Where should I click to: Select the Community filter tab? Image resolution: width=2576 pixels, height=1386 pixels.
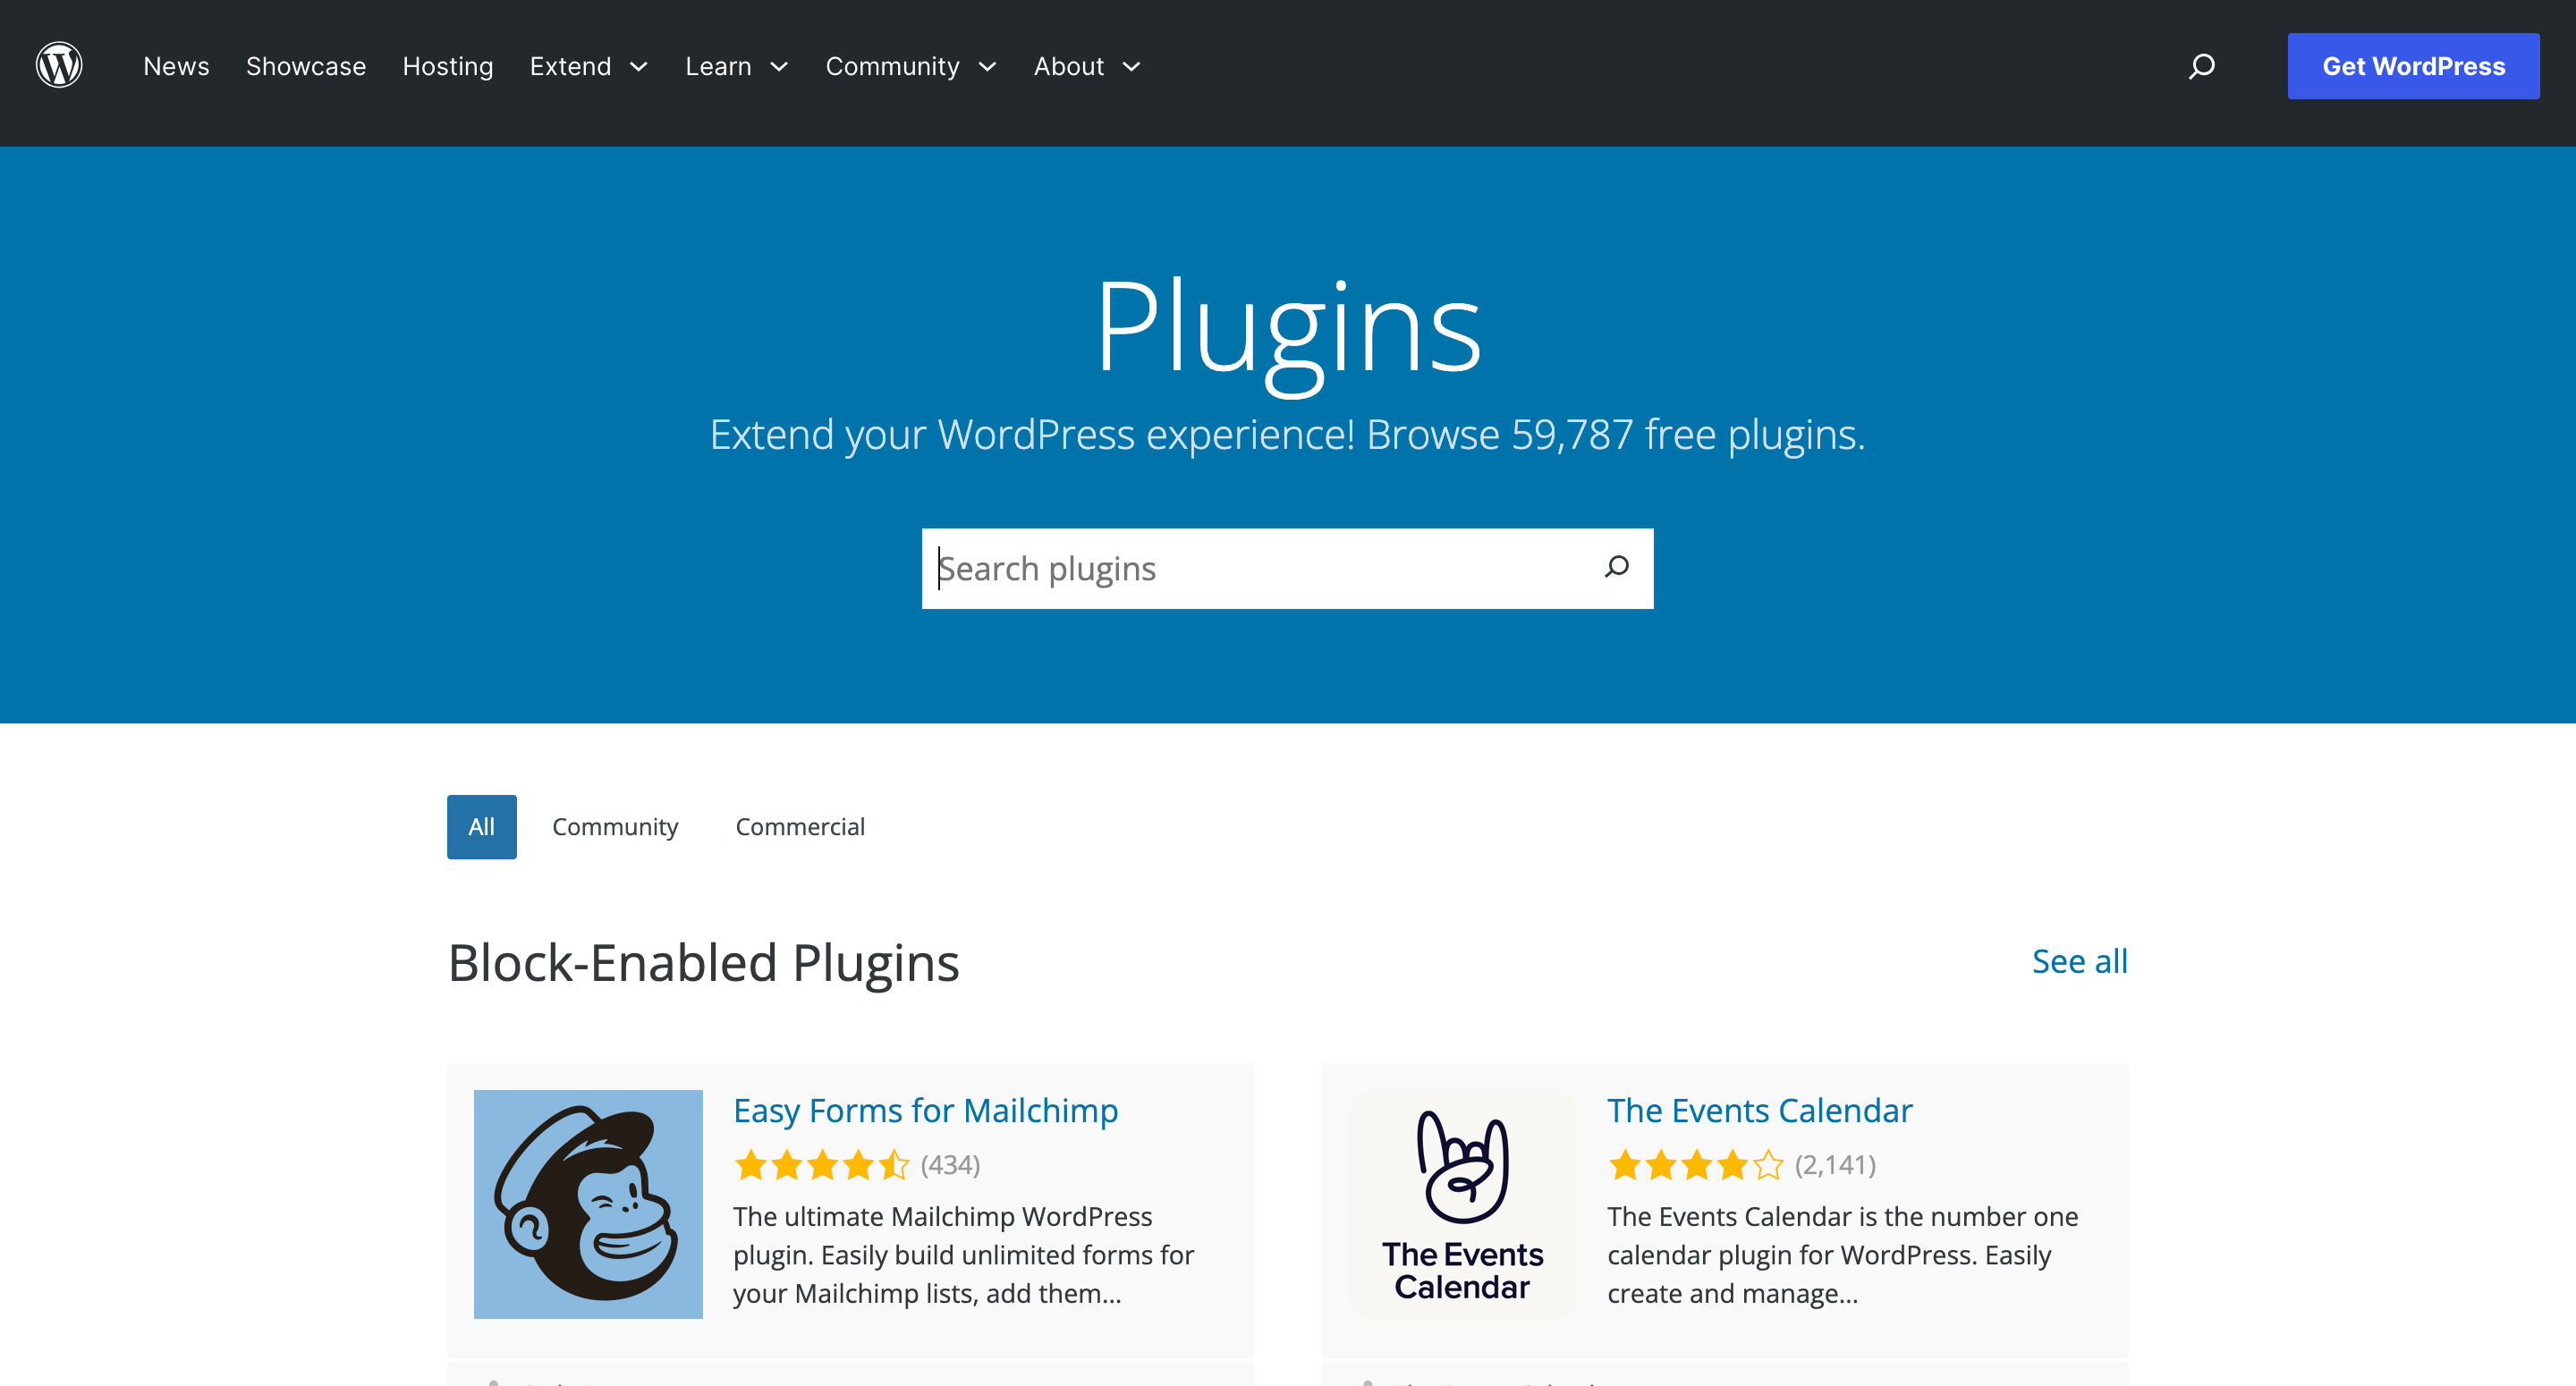(x=614, y=826)
